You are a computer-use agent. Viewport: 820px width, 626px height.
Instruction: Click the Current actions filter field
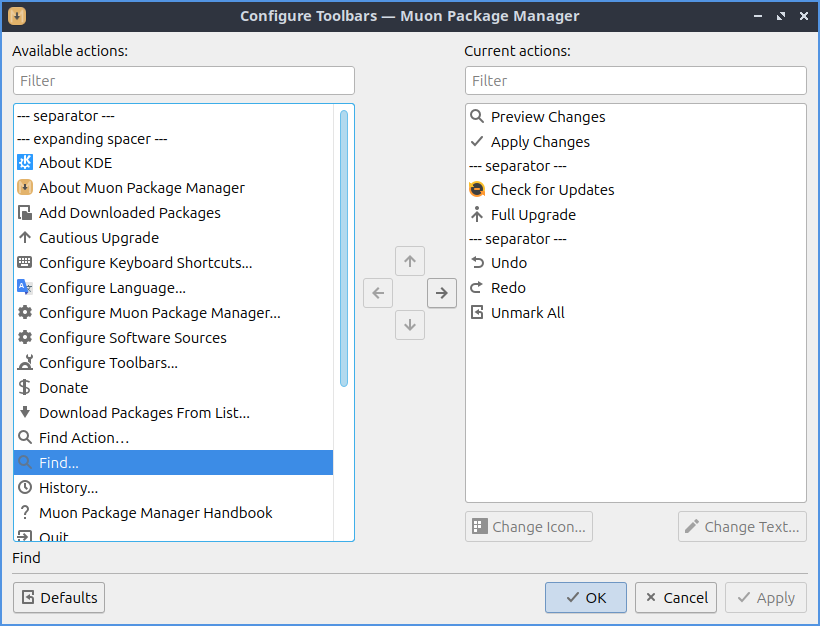point(635,81)
